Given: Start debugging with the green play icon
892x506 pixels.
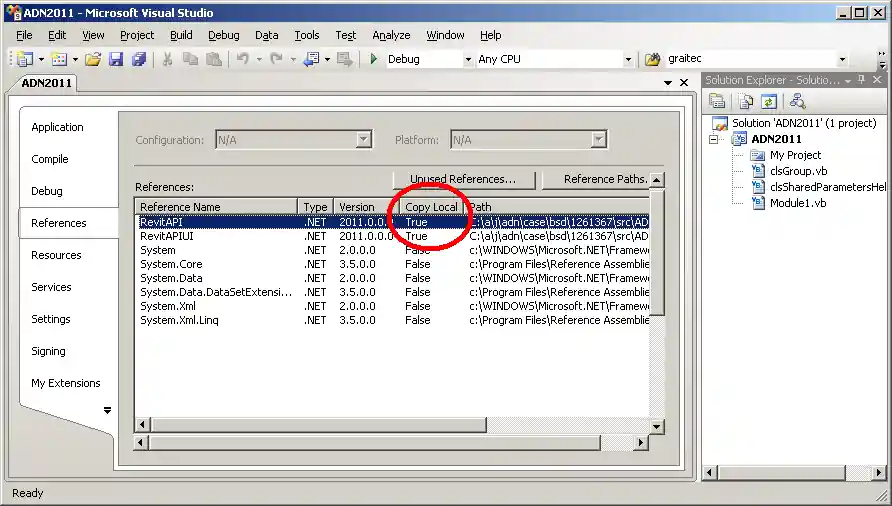Looking at the screenshot, I should [x=374, y=60].
